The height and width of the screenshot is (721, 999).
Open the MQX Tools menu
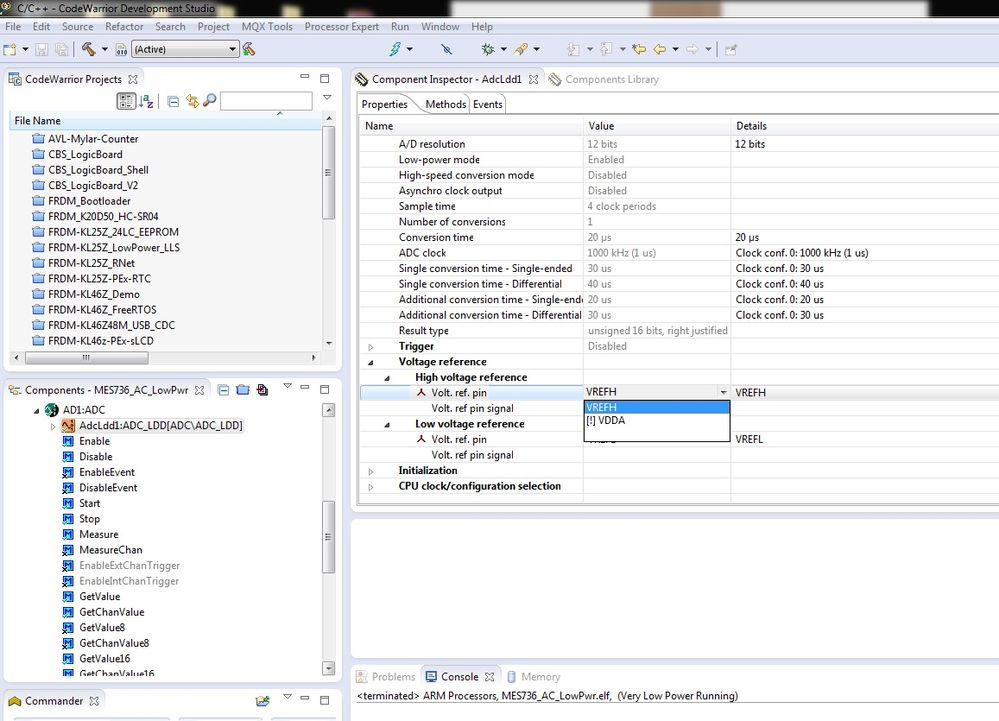[x=267, y=26]
